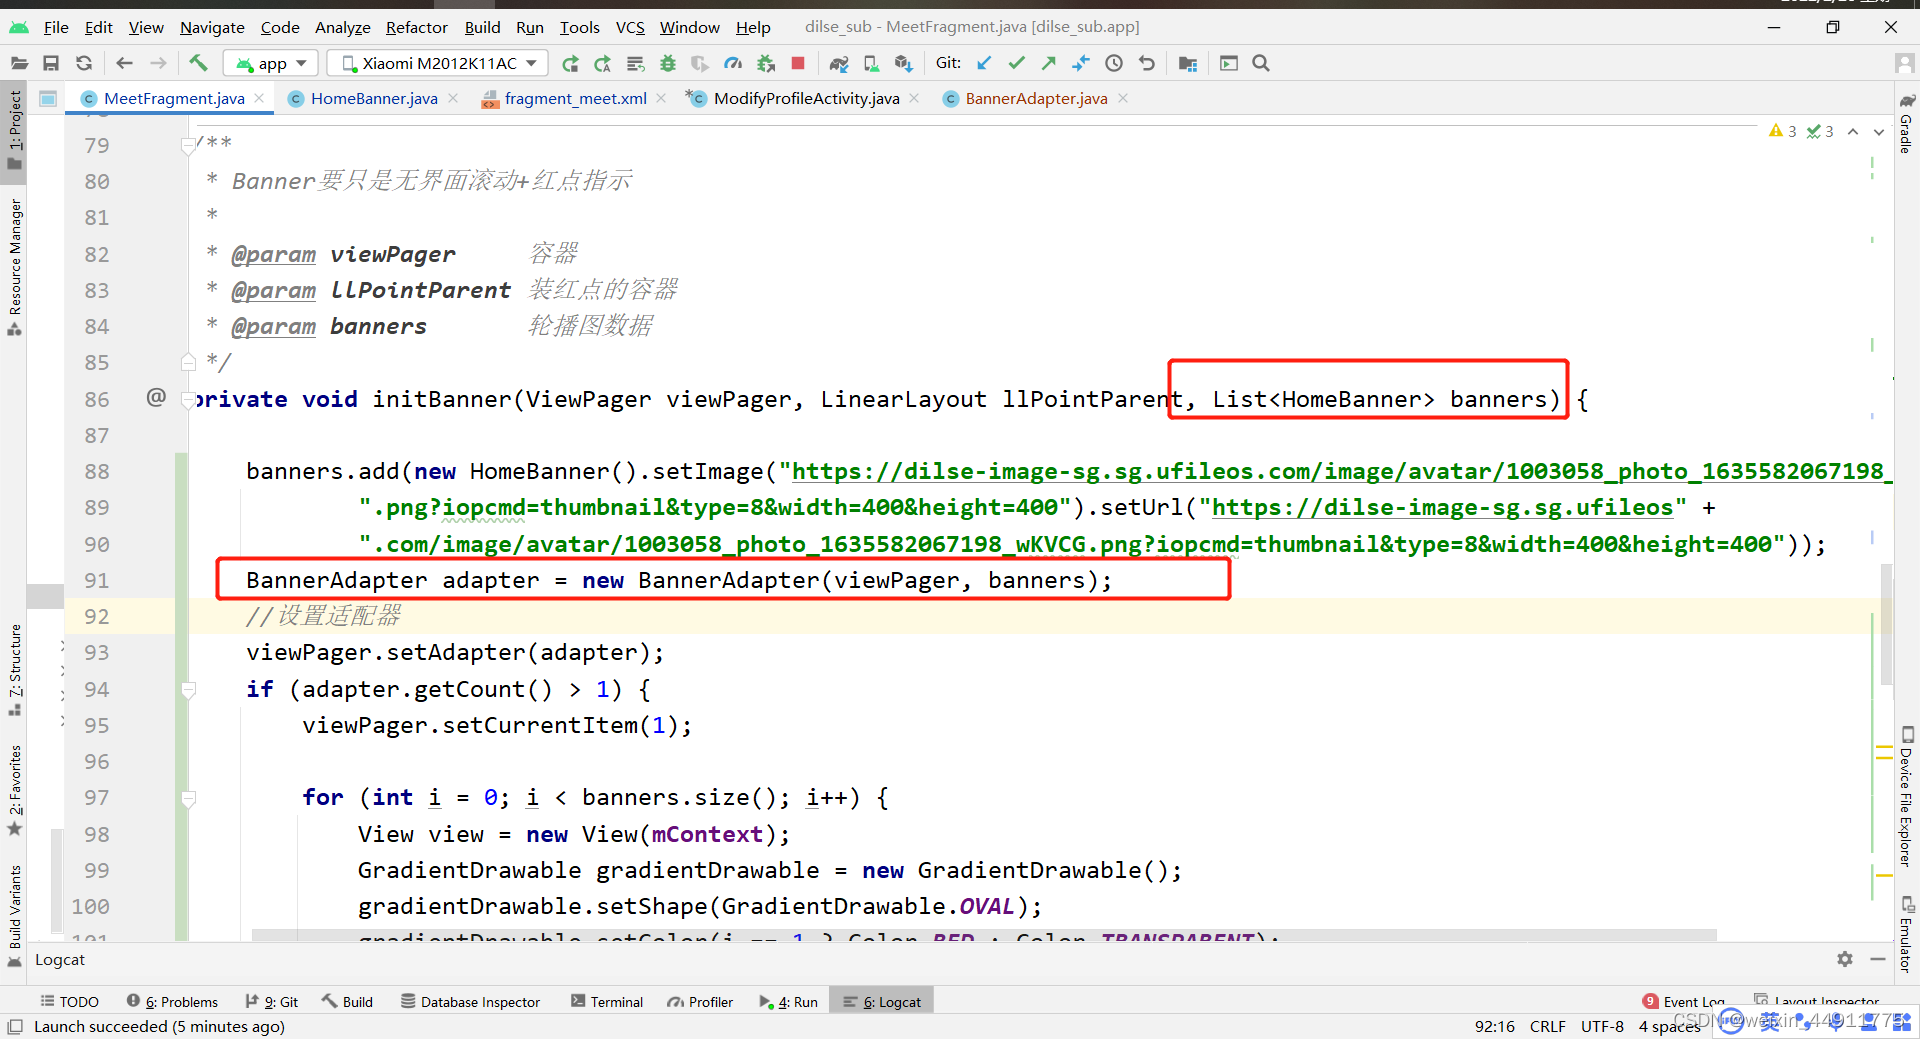Open the UTF-8 encoding selector

(1602, 1026)
